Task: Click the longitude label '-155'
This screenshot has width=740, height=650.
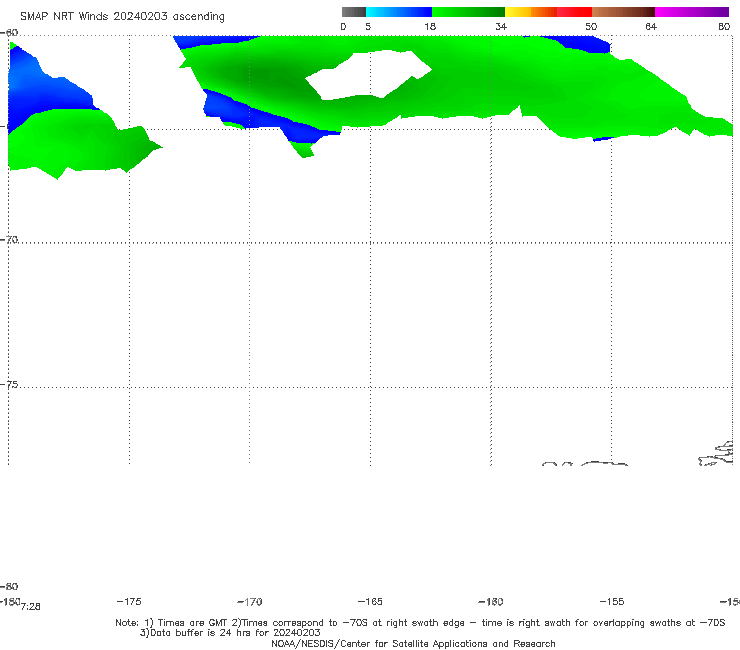Action: [612, 602]
